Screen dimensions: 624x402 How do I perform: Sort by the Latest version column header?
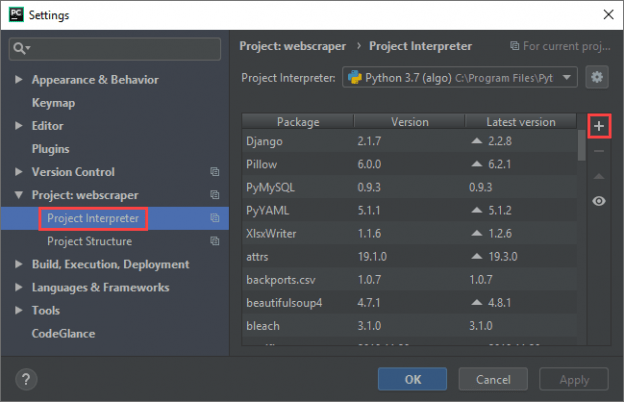tap(521, 121)
